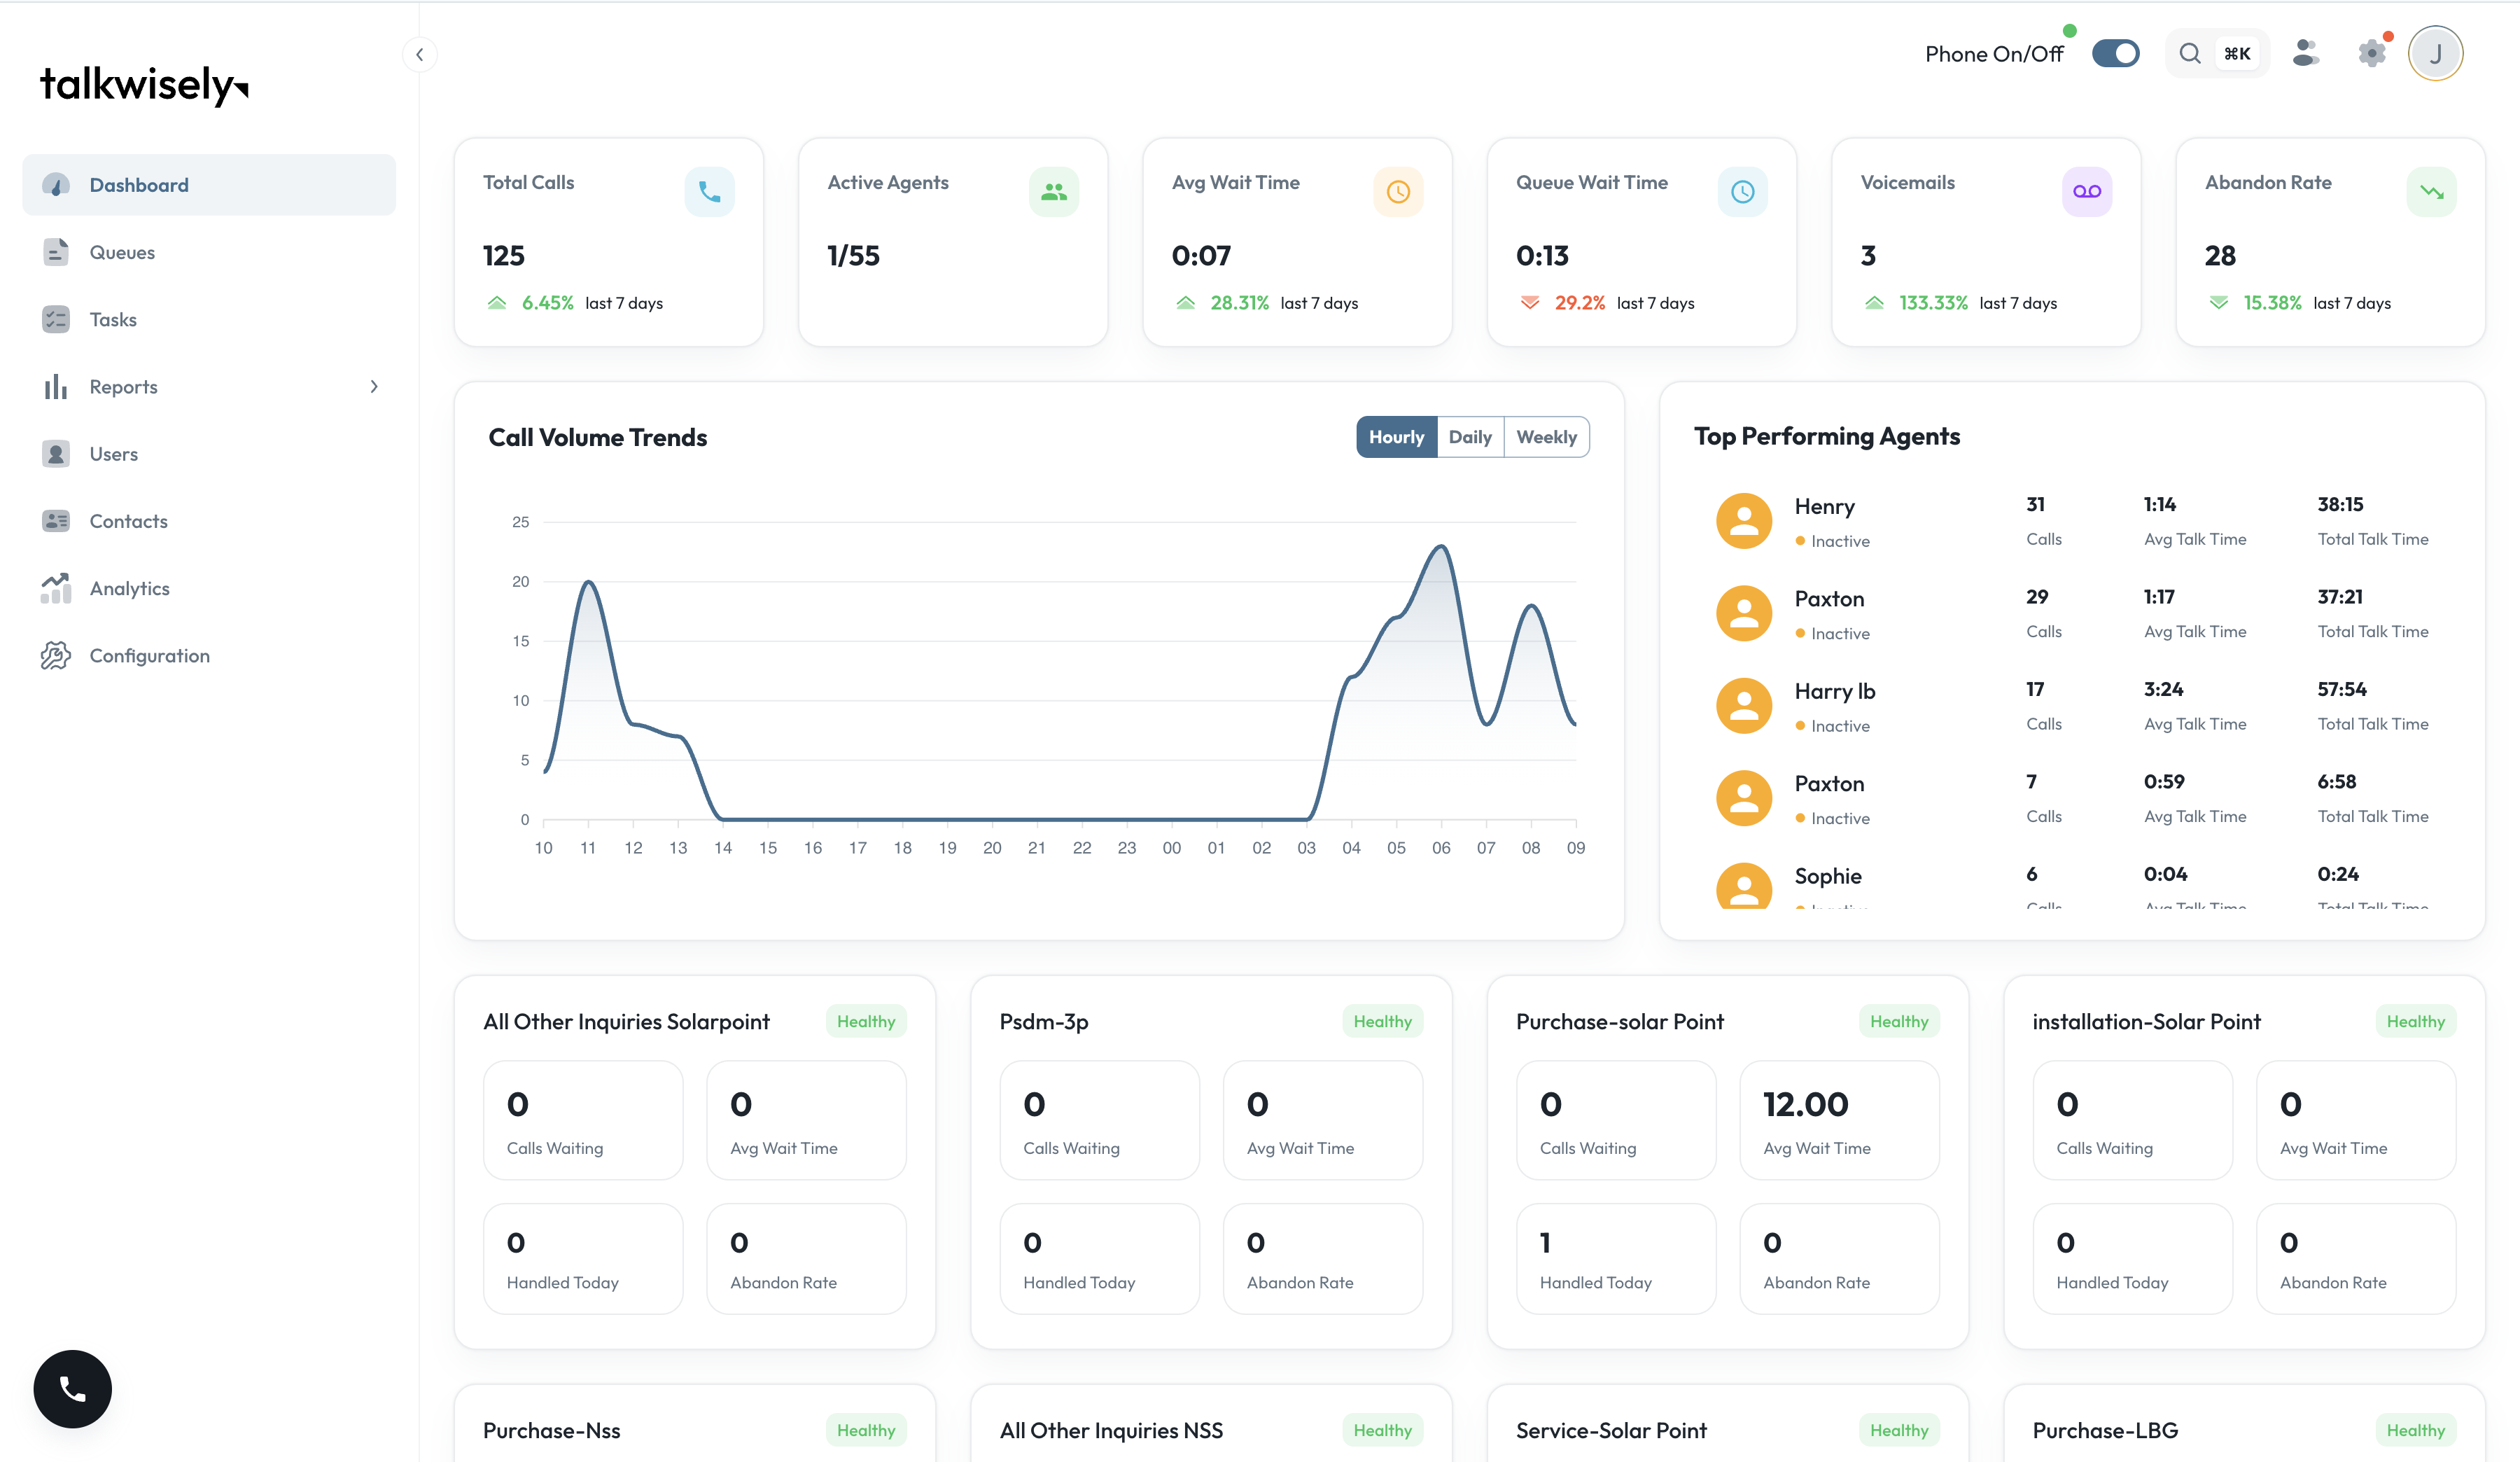Open the settings gear icon

[2371, 53]
